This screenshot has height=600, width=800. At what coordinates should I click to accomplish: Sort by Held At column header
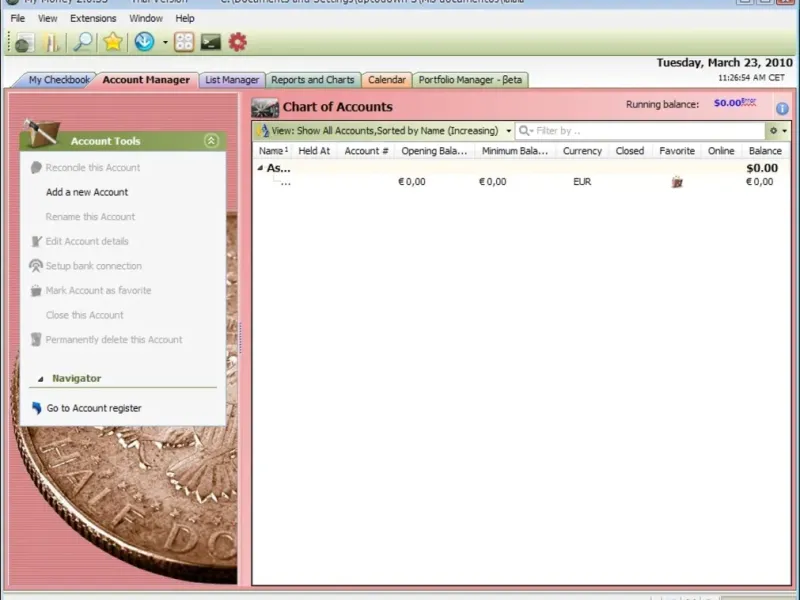[314, 151]
